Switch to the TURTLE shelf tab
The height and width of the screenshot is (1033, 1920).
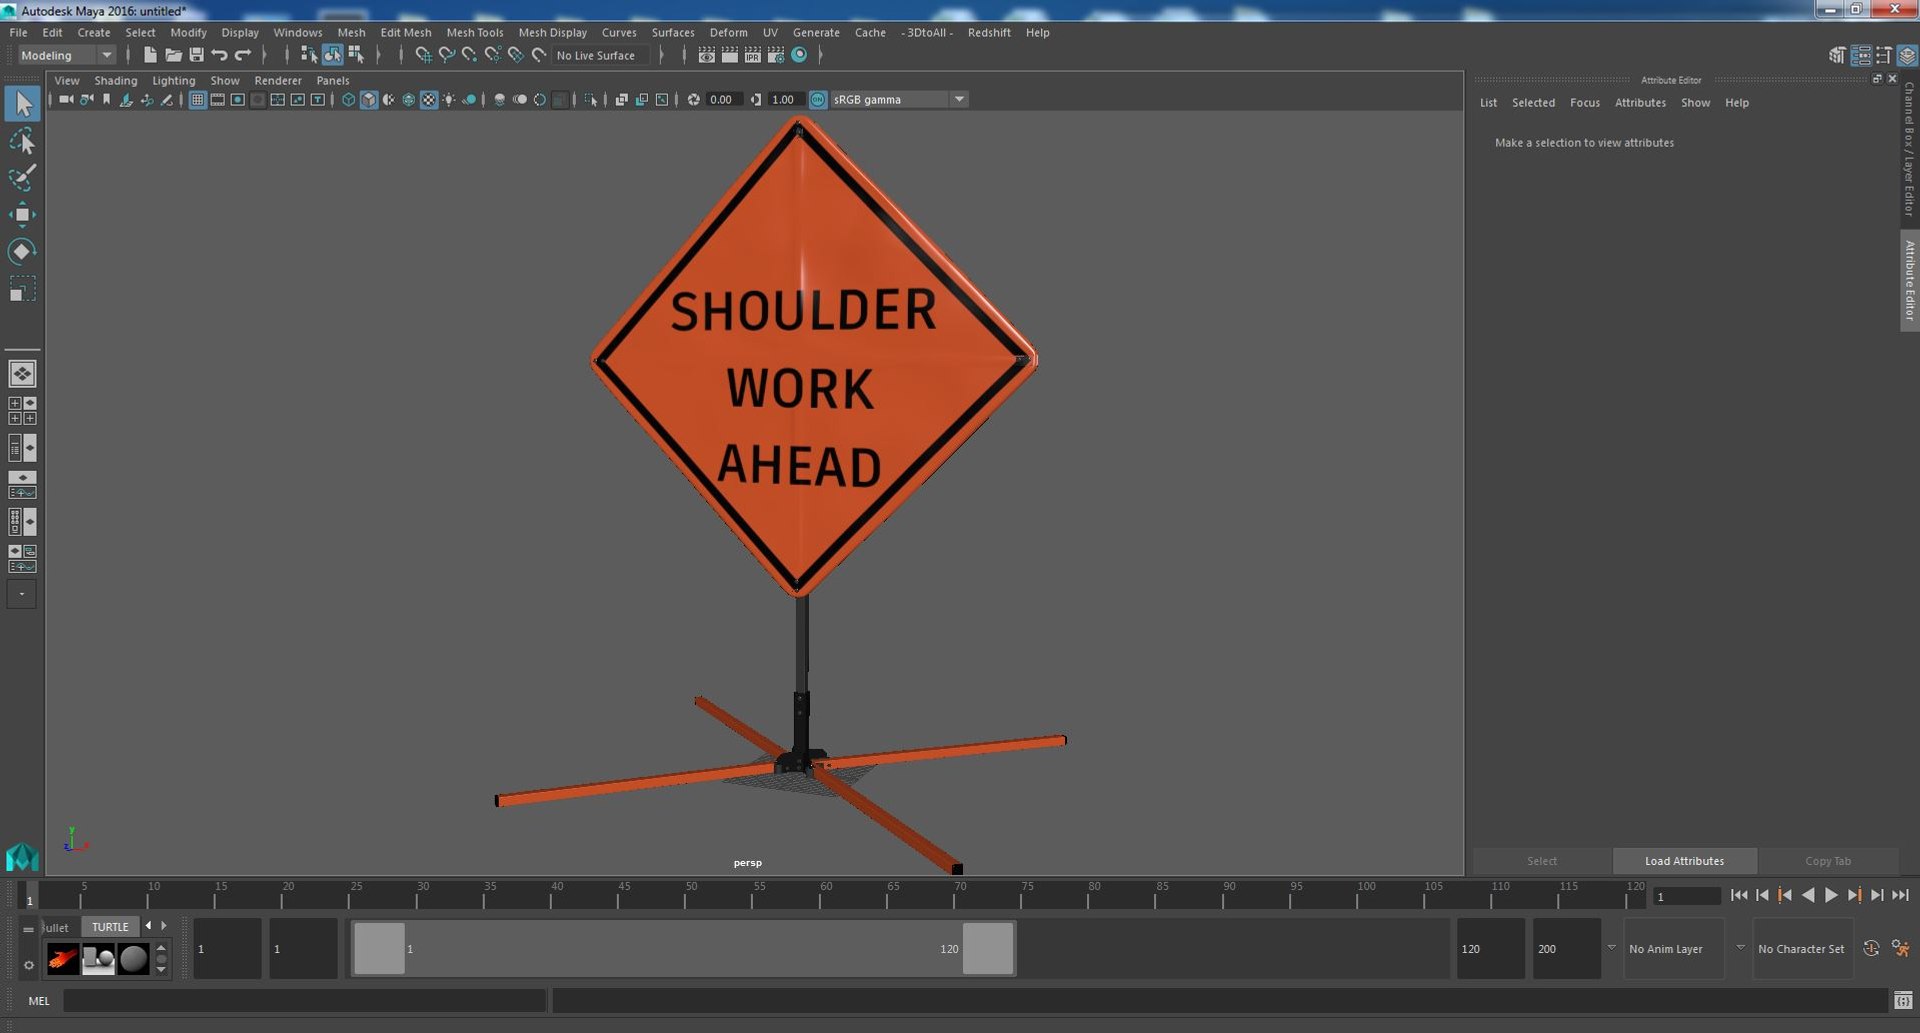pos(110,927)
